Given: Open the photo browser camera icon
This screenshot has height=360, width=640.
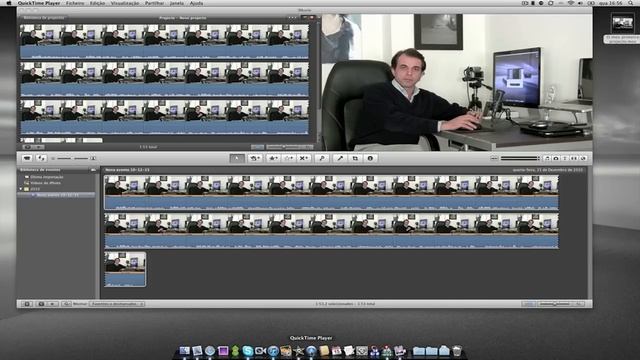Looking at the screenshot, I should tap(556, 158).
